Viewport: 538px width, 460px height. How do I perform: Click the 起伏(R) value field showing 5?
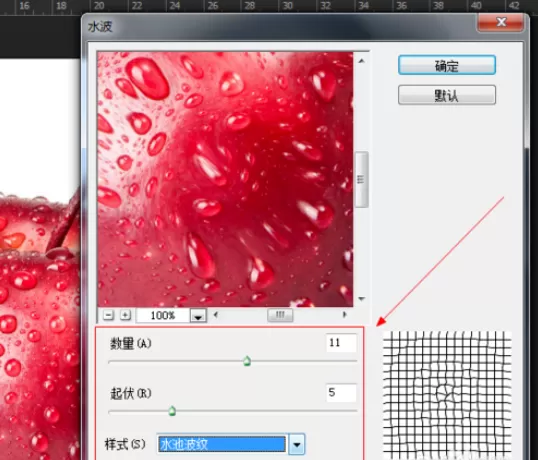(x=341, y=392)
